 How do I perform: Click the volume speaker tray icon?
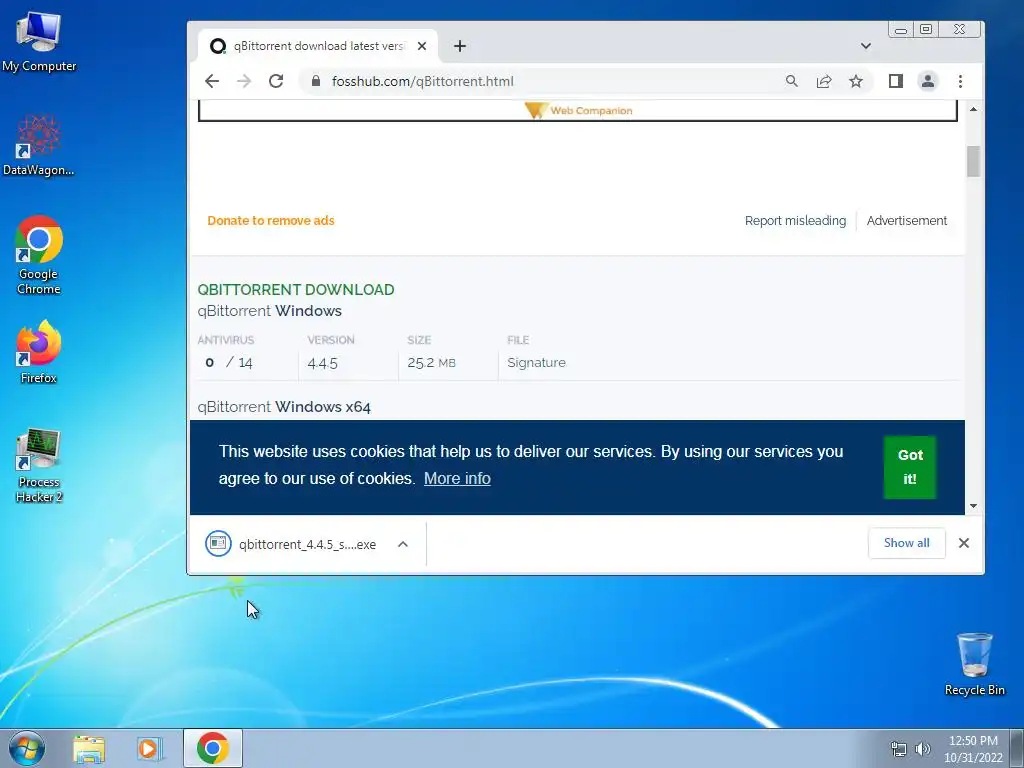click(x=923, y=749)
